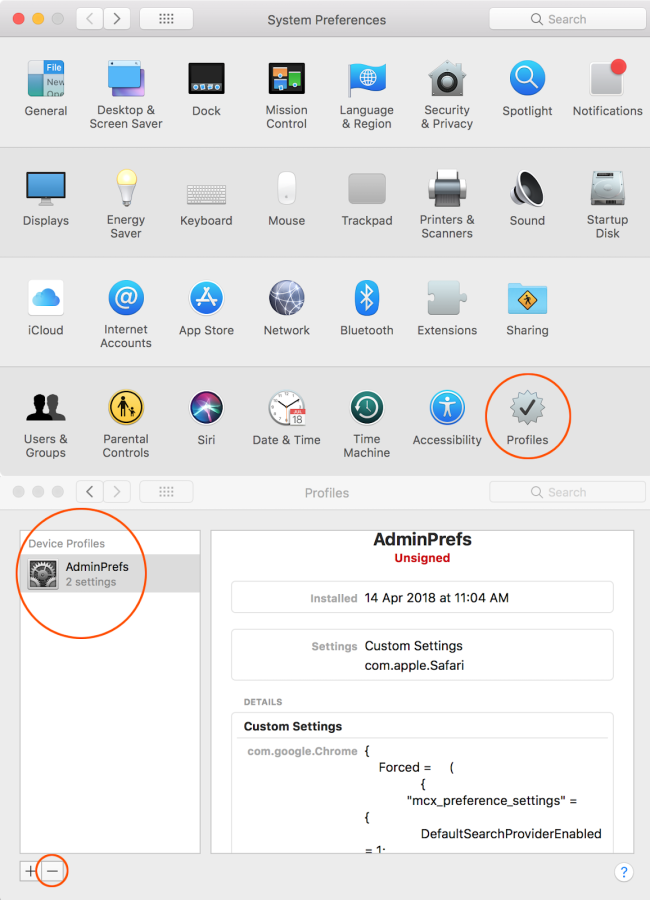Select the AdminPrefs device profile

coord(110,573)
